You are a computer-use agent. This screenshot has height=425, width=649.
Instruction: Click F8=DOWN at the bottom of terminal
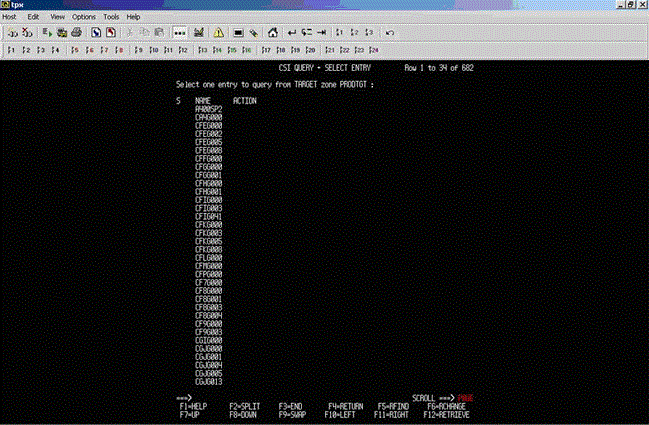pyautogui.click(x=244, y=413)
